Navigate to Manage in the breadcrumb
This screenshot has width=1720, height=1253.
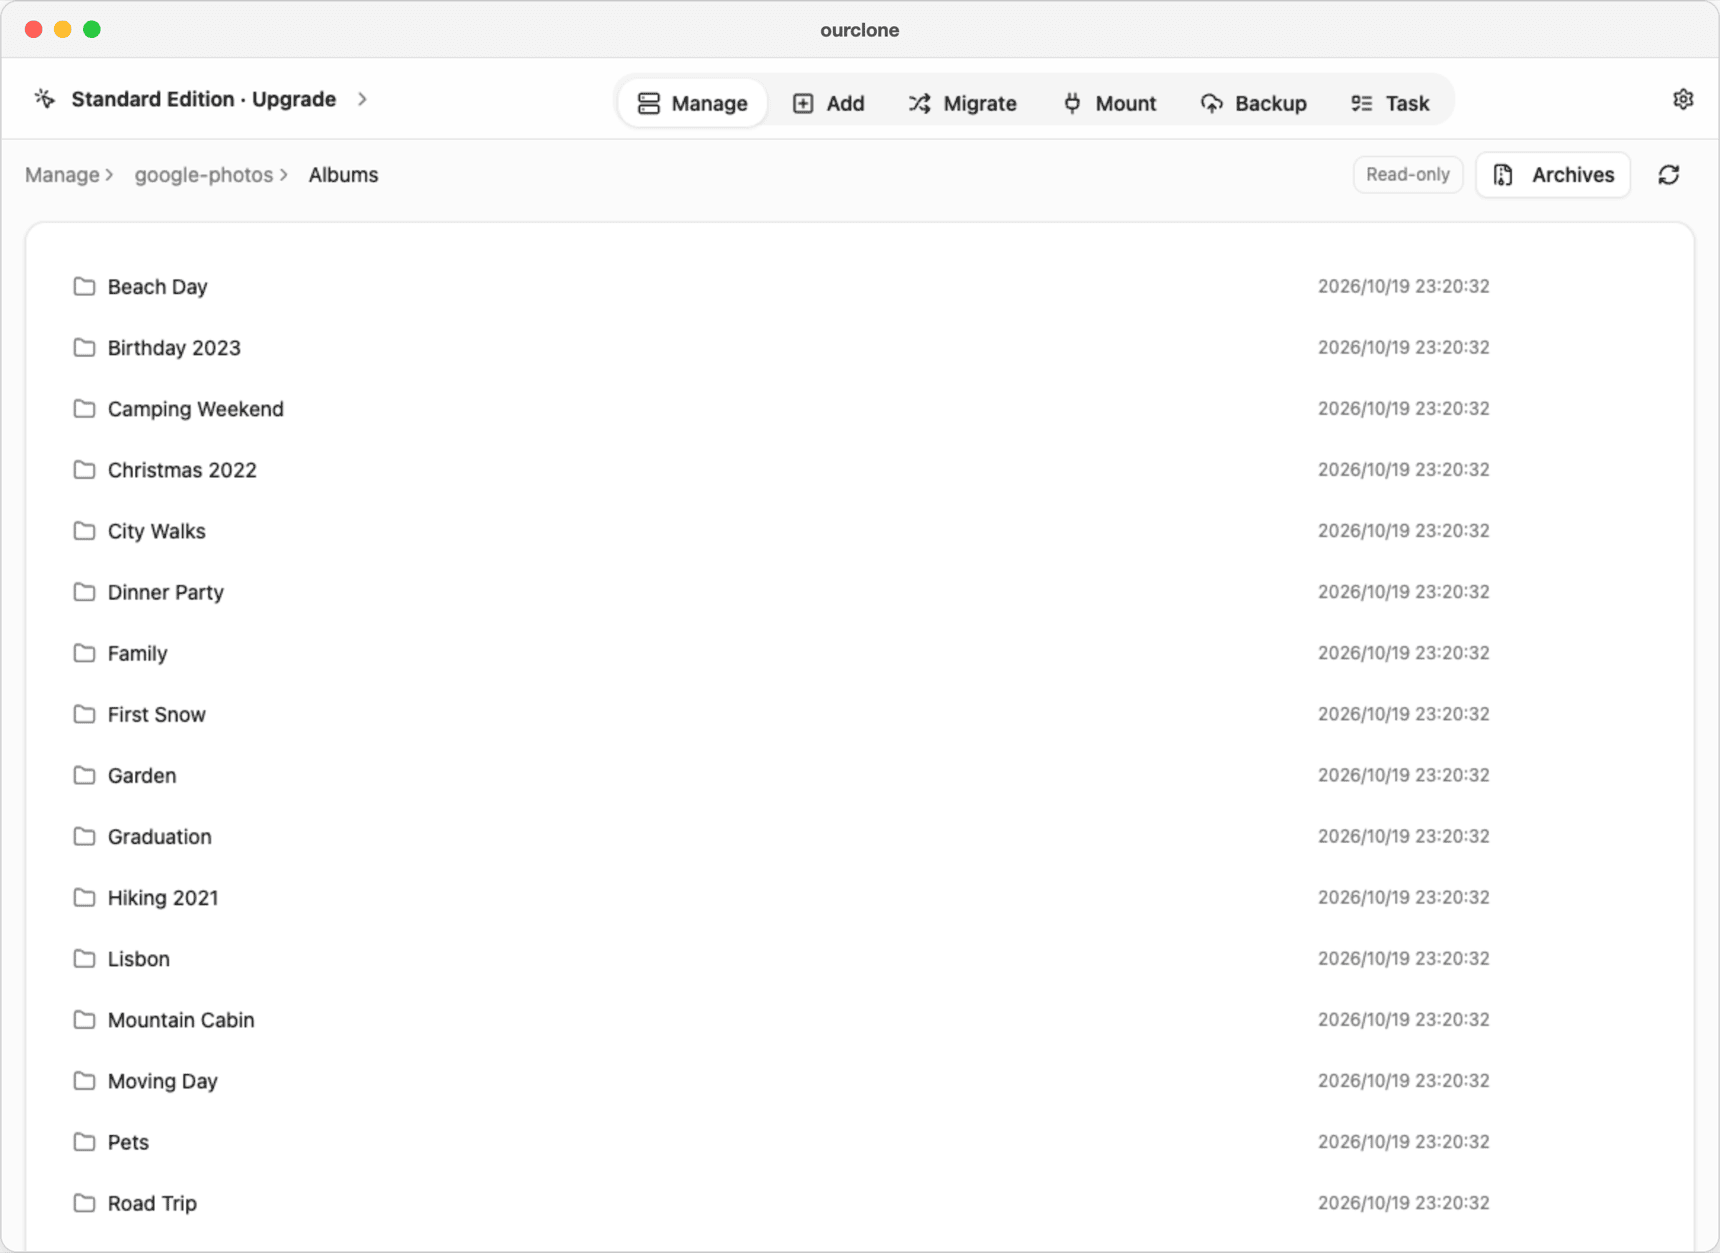click(62, 175)
